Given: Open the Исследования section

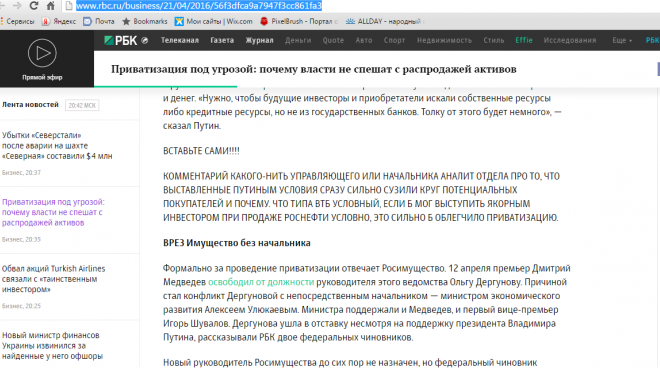Looking at the screenshot, I should (570, 40).
